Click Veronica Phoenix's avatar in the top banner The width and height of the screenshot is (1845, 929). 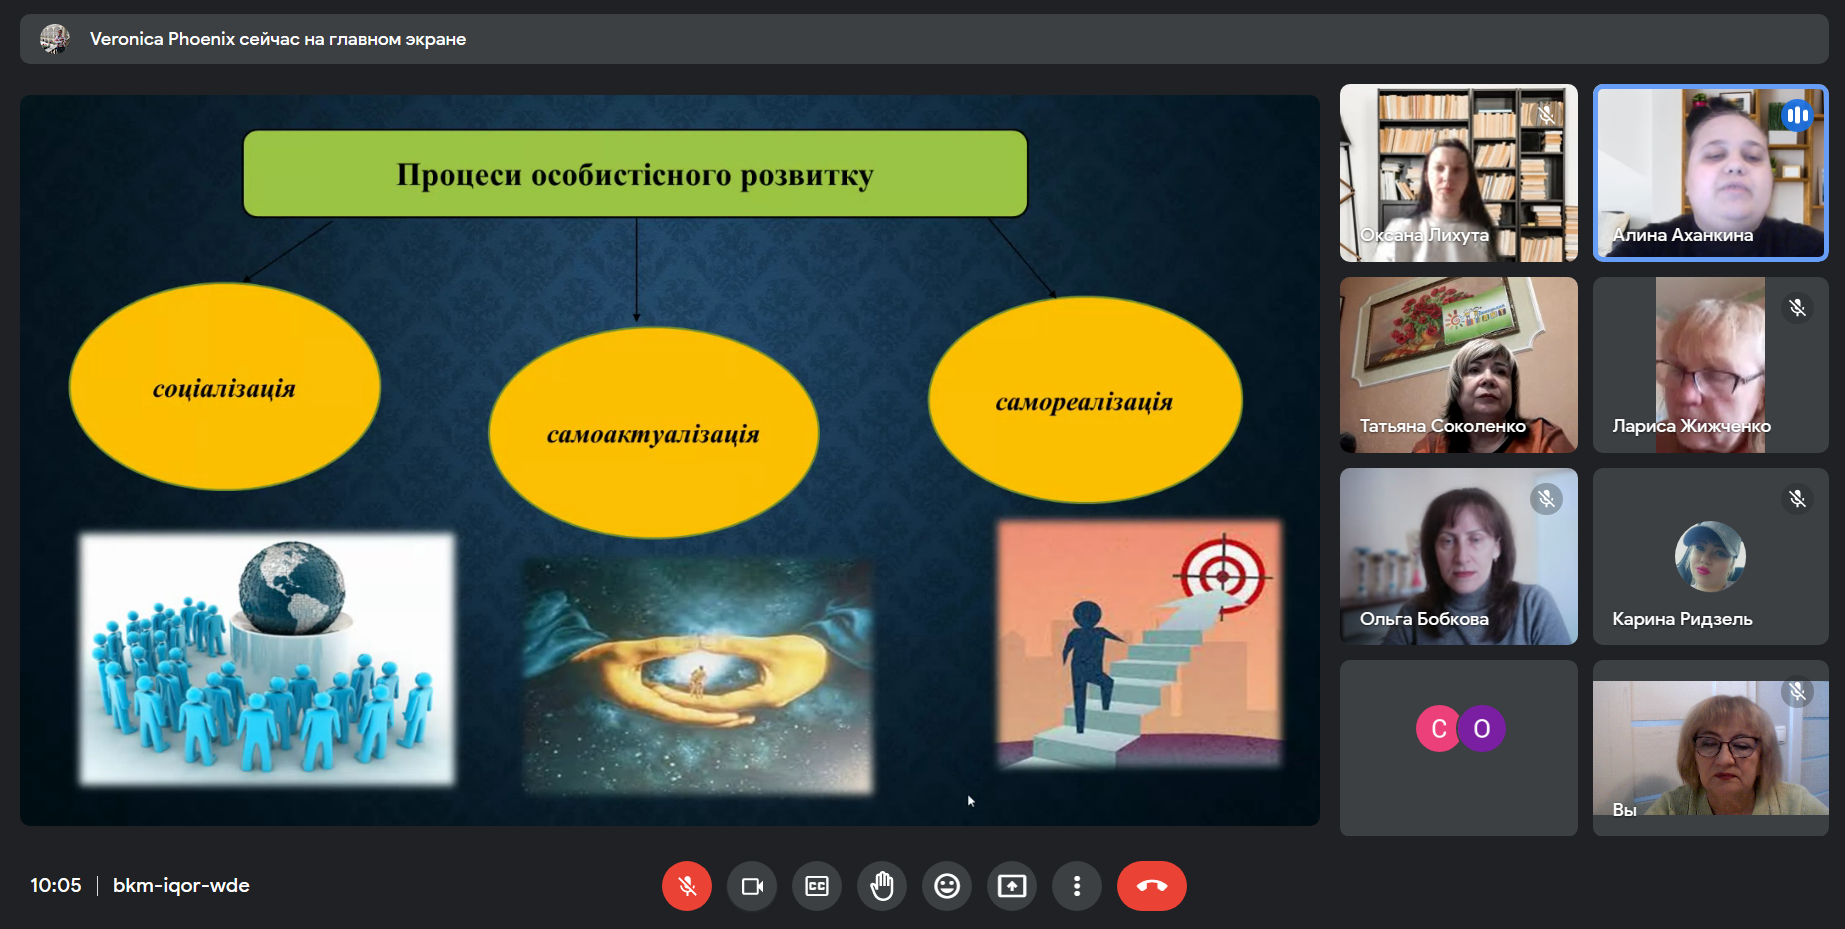pos(54,39)
